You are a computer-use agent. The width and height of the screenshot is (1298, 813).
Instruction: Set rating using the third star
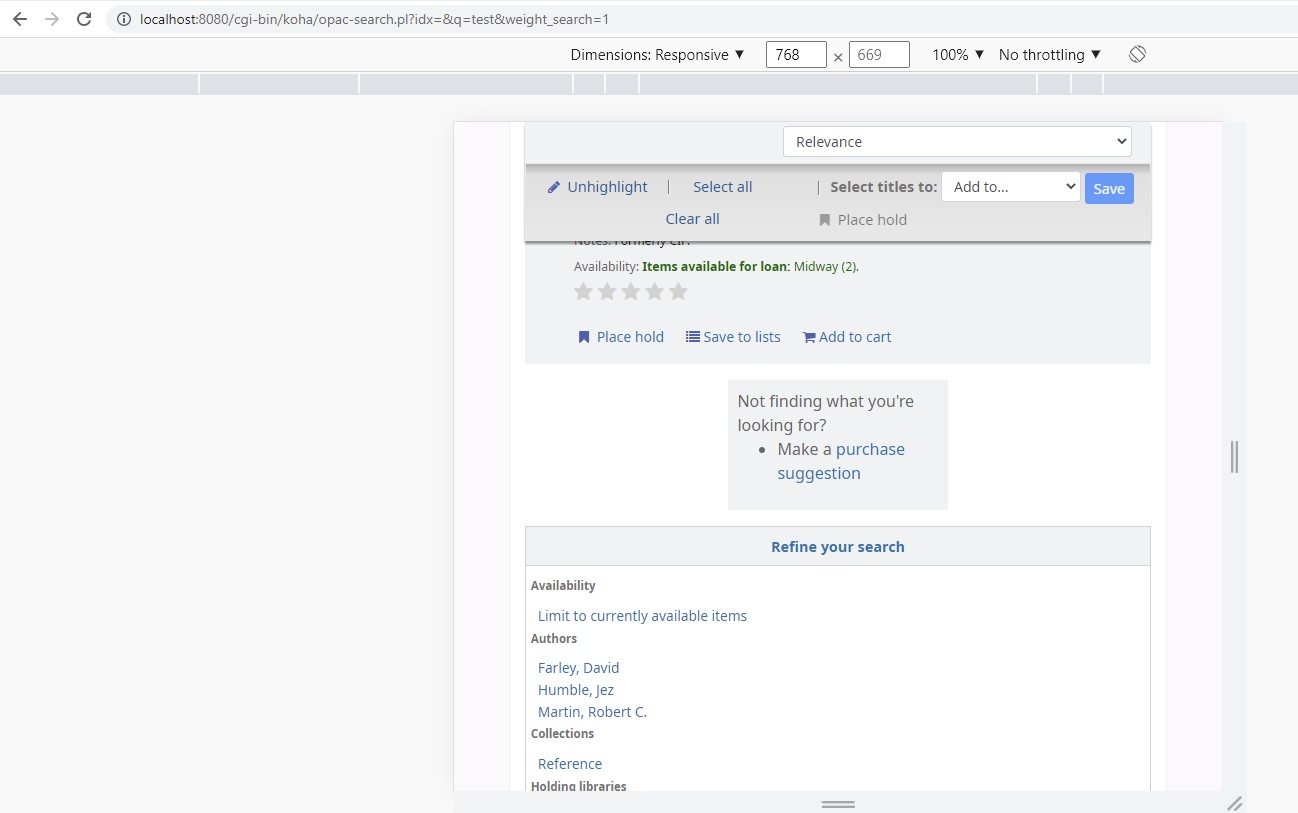631,292
